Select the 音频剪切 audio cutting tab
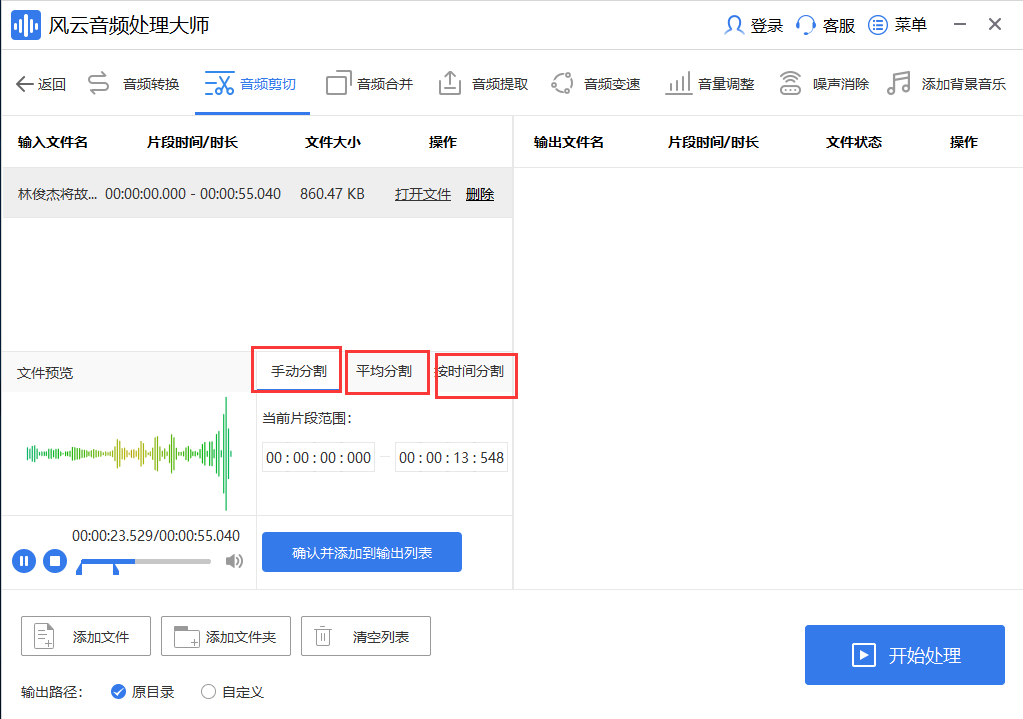This screenshot has width=1023, height=719. tap(251, 84)
